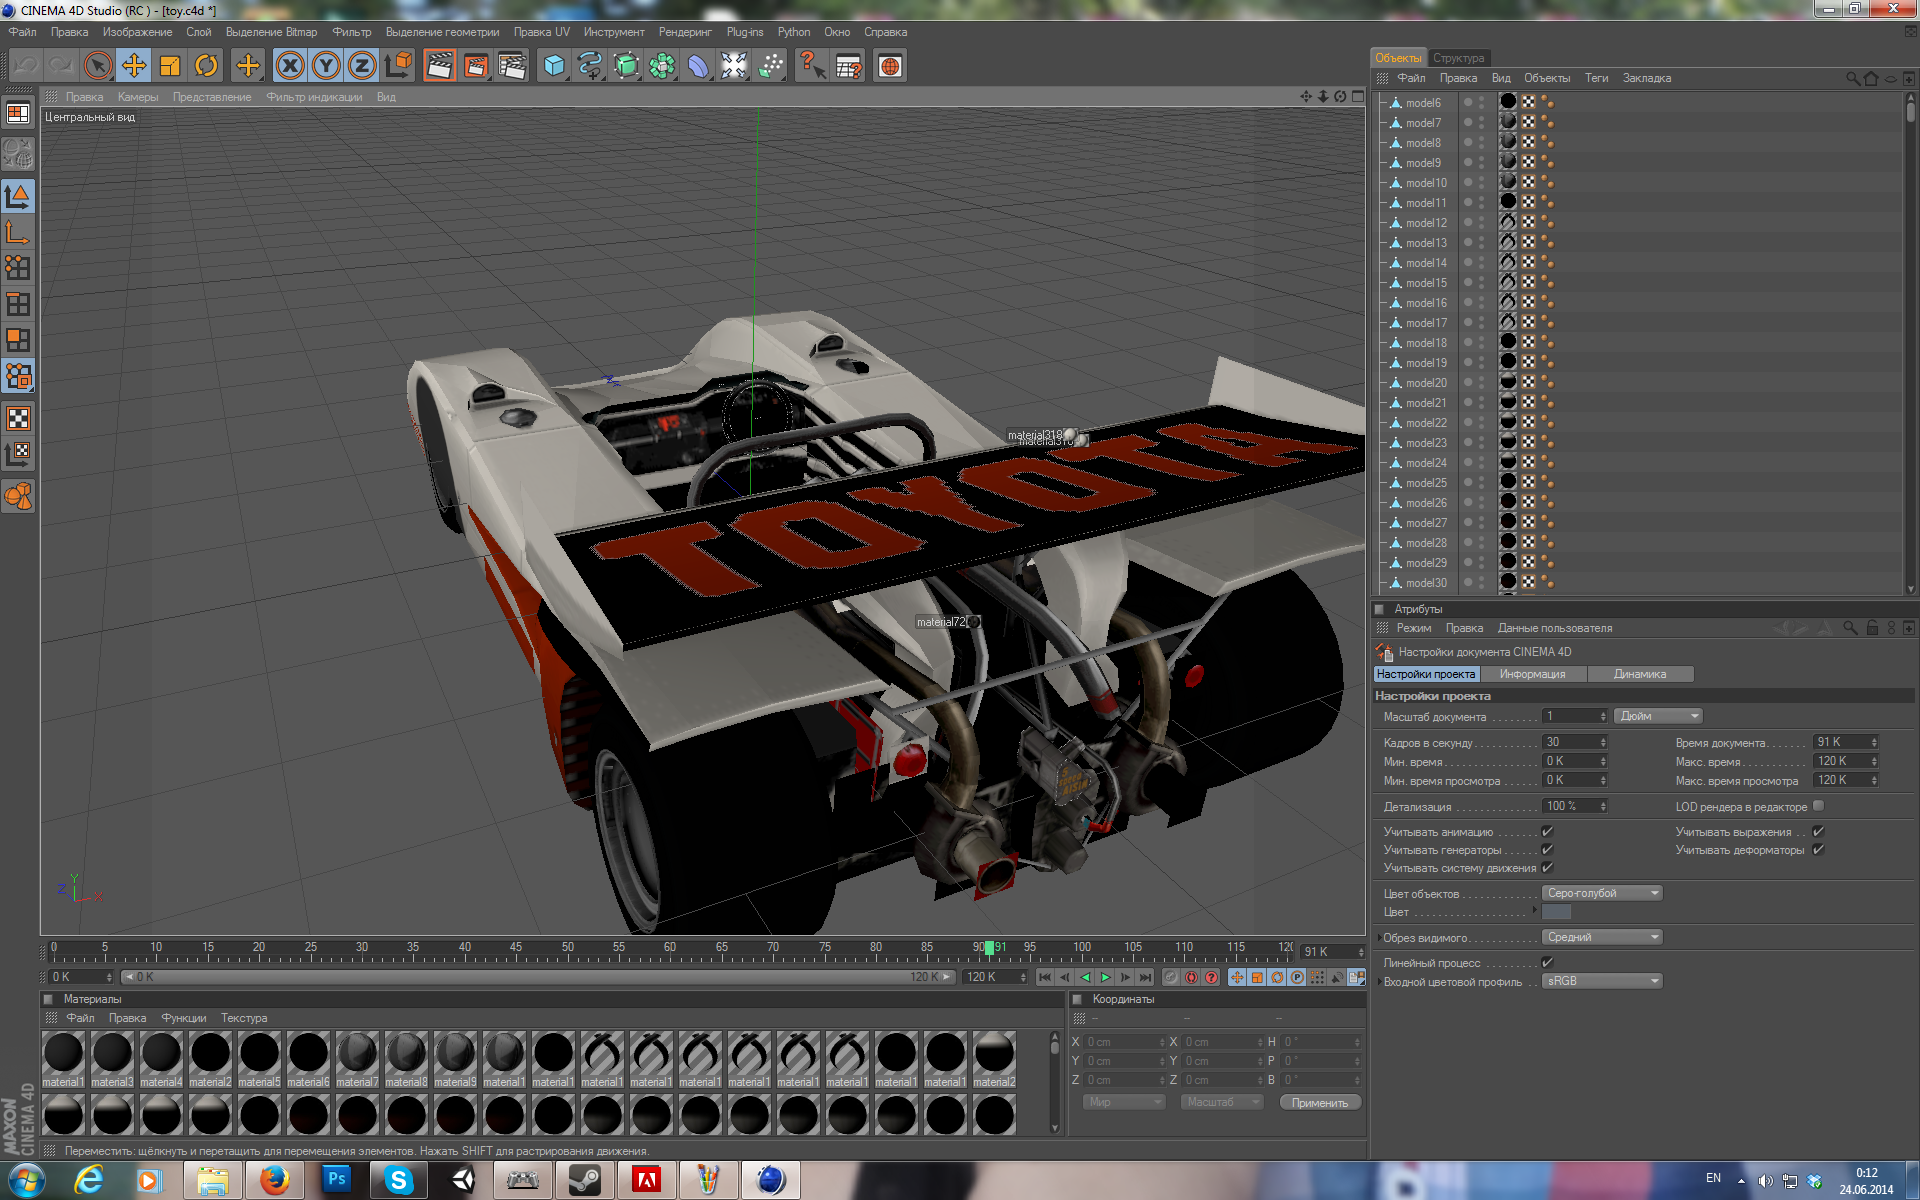Open the spline tools icon

click(590, 66)
